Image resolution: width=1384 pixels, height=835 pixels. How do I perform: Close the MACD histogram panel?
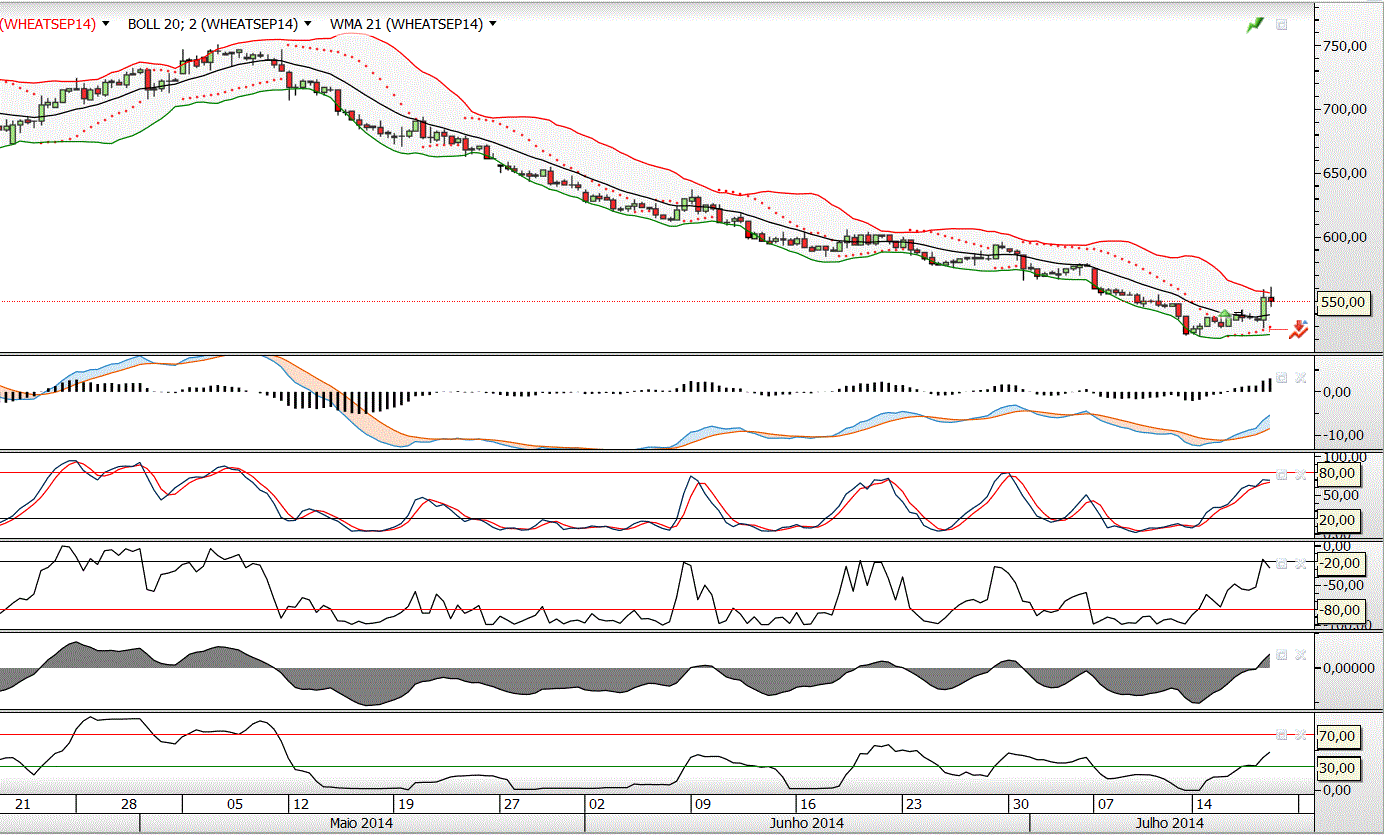tap(1301, 377)
